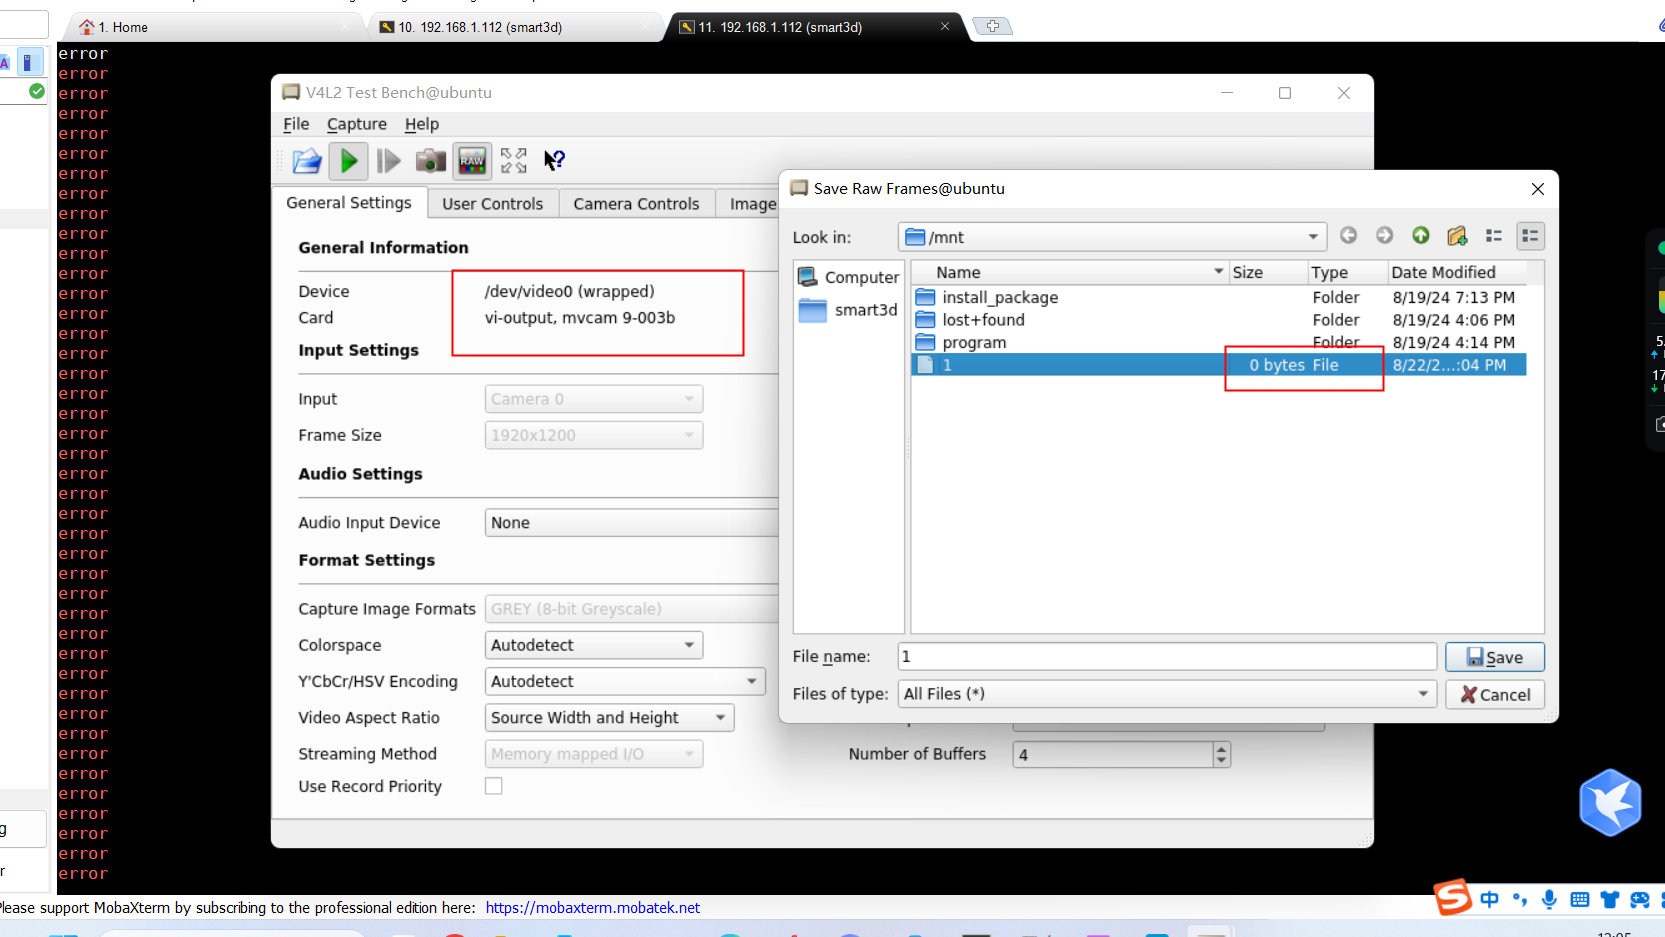This screenshot has height=937, width=1665.
Task: Select the install_package folder
Action: [x=999, y=298]
